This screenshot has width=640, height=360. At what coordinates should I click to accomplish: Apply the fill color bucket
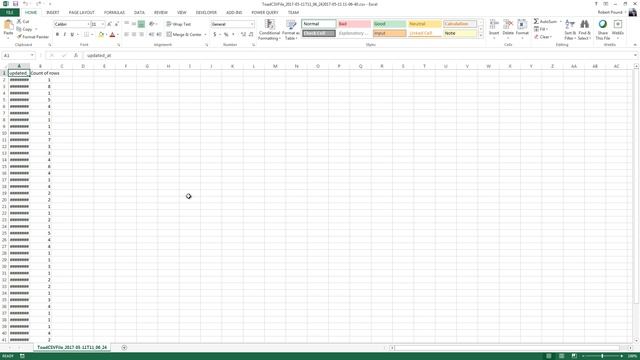pyautogui.click(x=101, y=35)
